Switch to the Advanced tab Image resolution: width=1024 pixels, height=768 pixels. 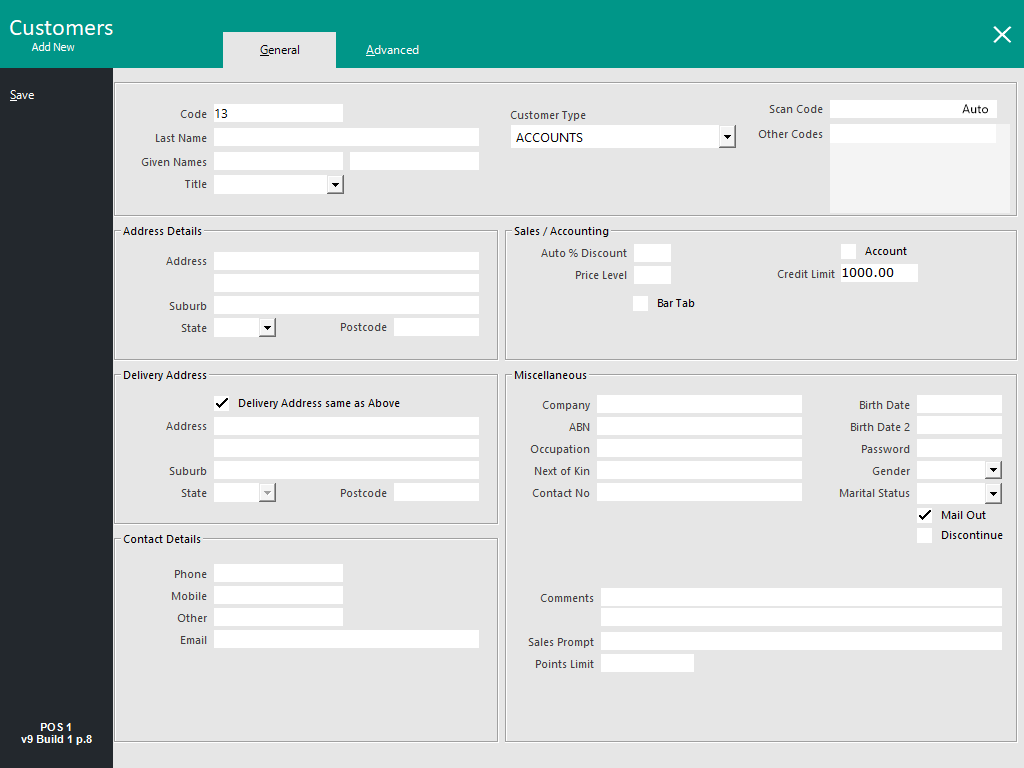392,49
